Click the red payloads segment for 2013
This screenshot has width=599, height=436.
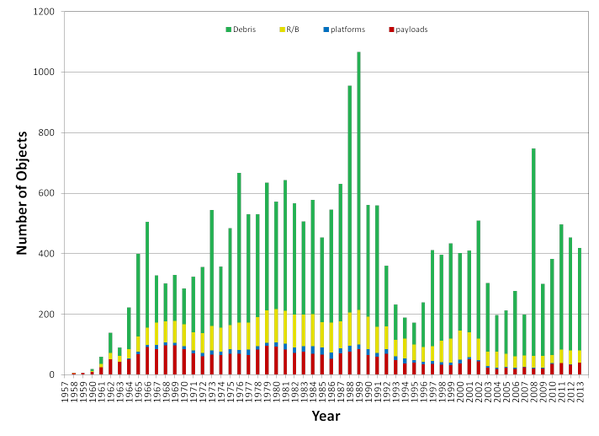pos(580,369)
